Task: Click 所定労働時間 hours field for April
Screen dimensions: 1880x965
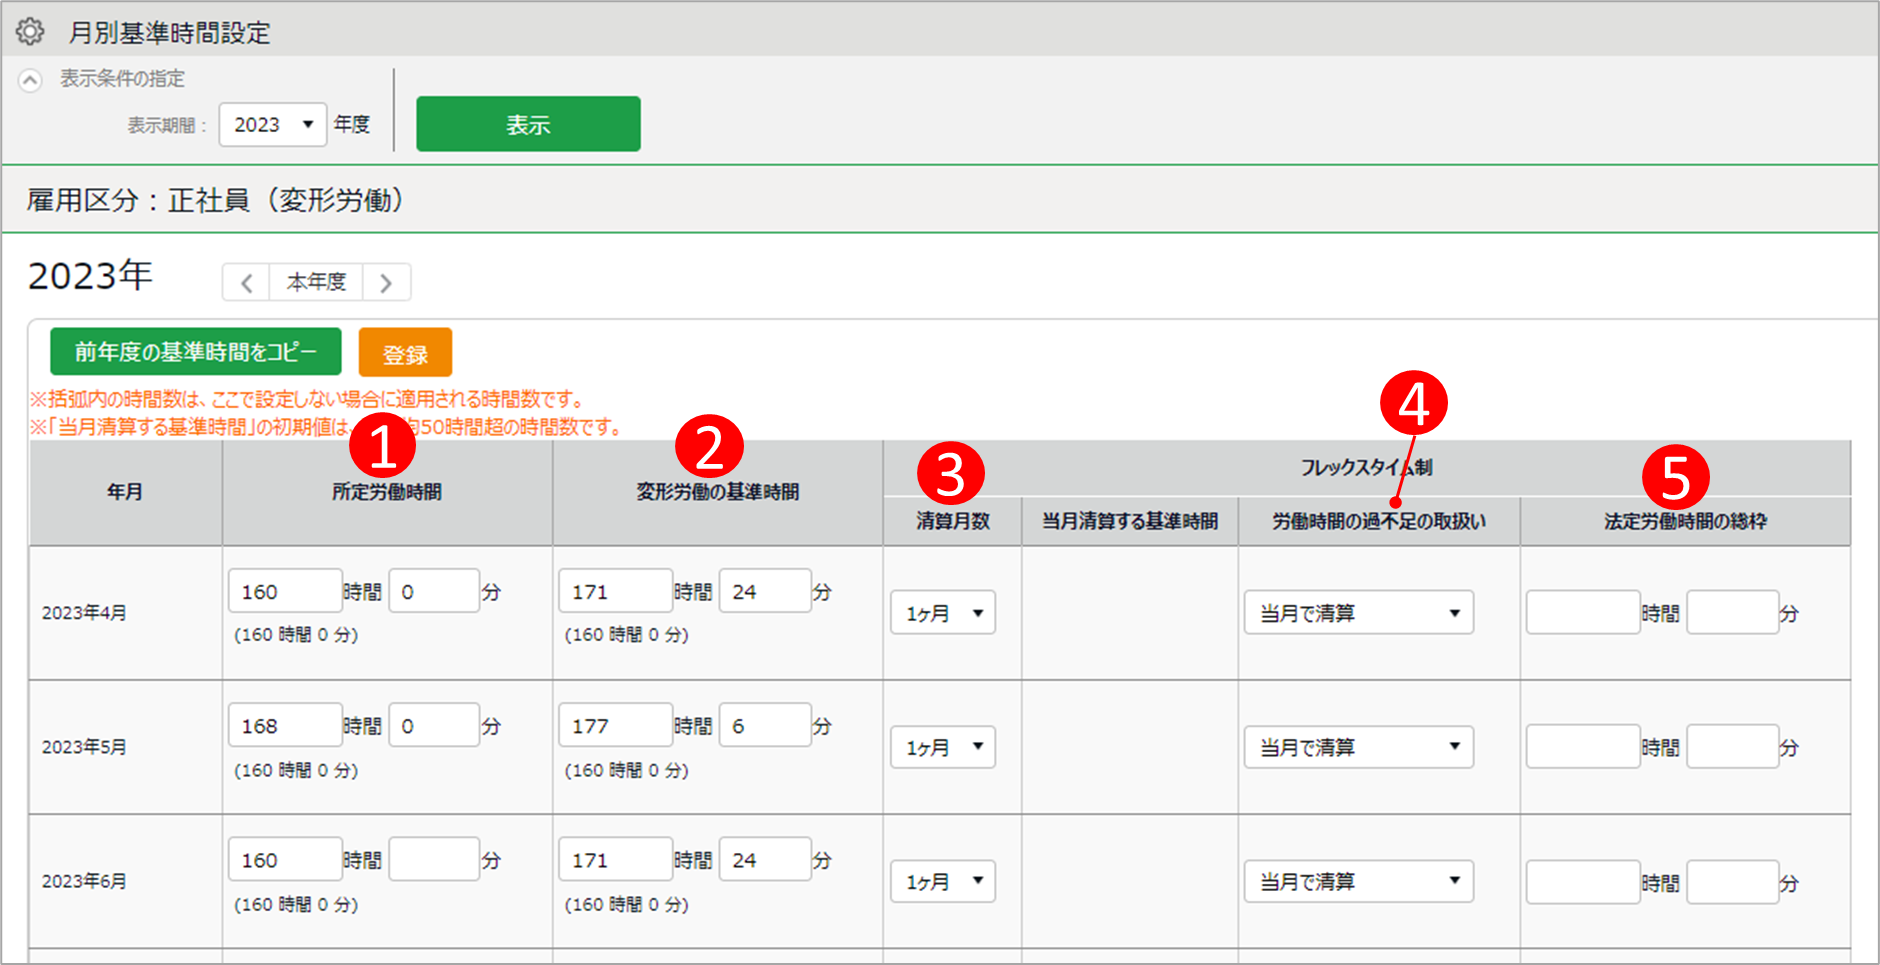Action: [284, 591]
